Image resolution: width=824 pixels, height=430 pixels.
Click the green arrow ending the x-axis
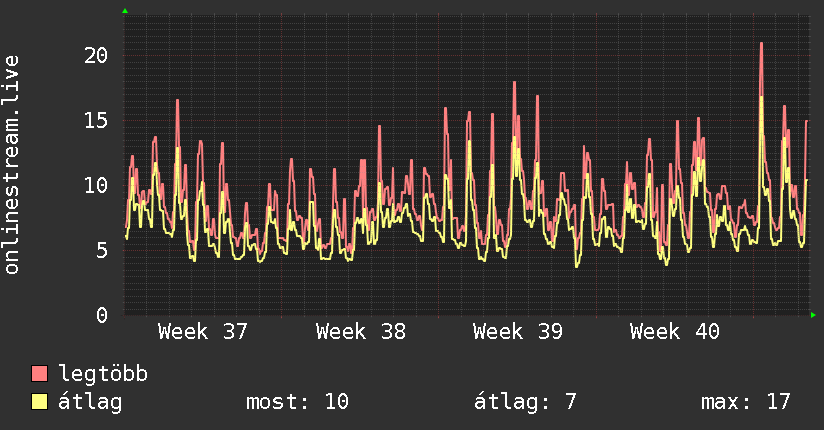813,315
